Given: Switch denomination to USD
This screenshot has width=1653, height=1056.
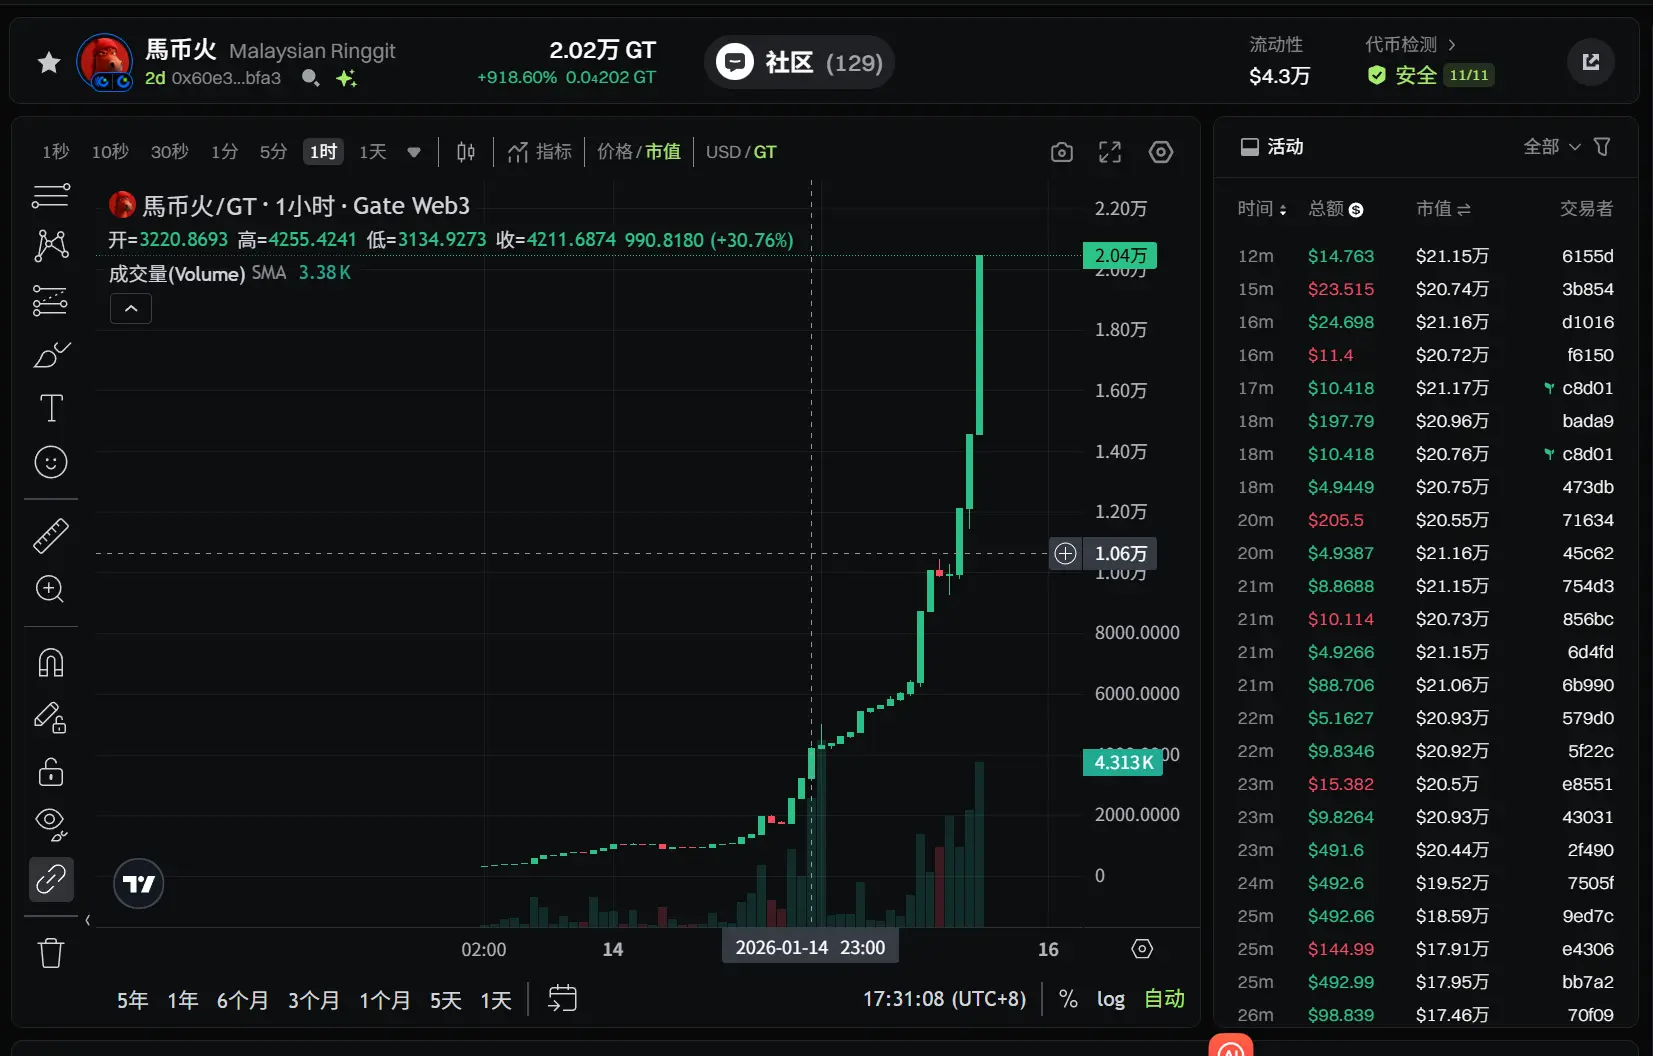Looking at the screenshot, I should click(x=723, y=152).
